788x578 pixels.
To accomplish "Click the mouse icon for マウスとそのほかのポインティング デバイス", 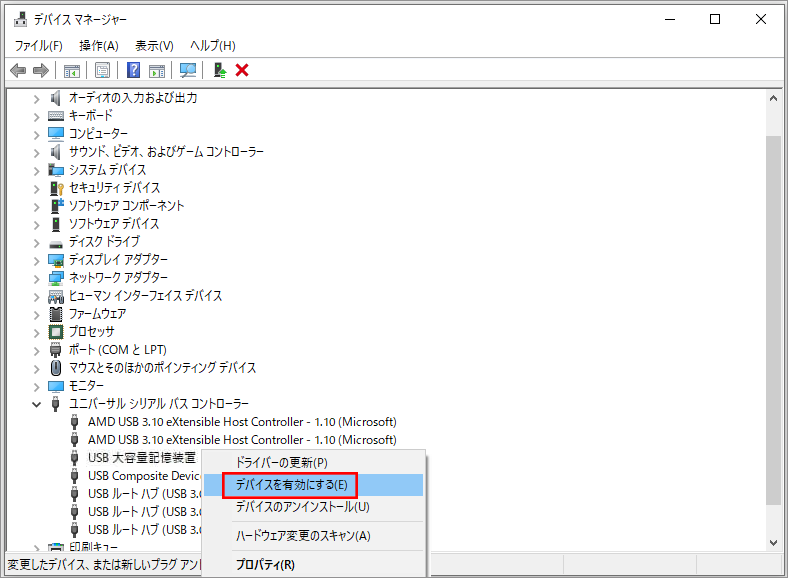I will pos(56,368).
